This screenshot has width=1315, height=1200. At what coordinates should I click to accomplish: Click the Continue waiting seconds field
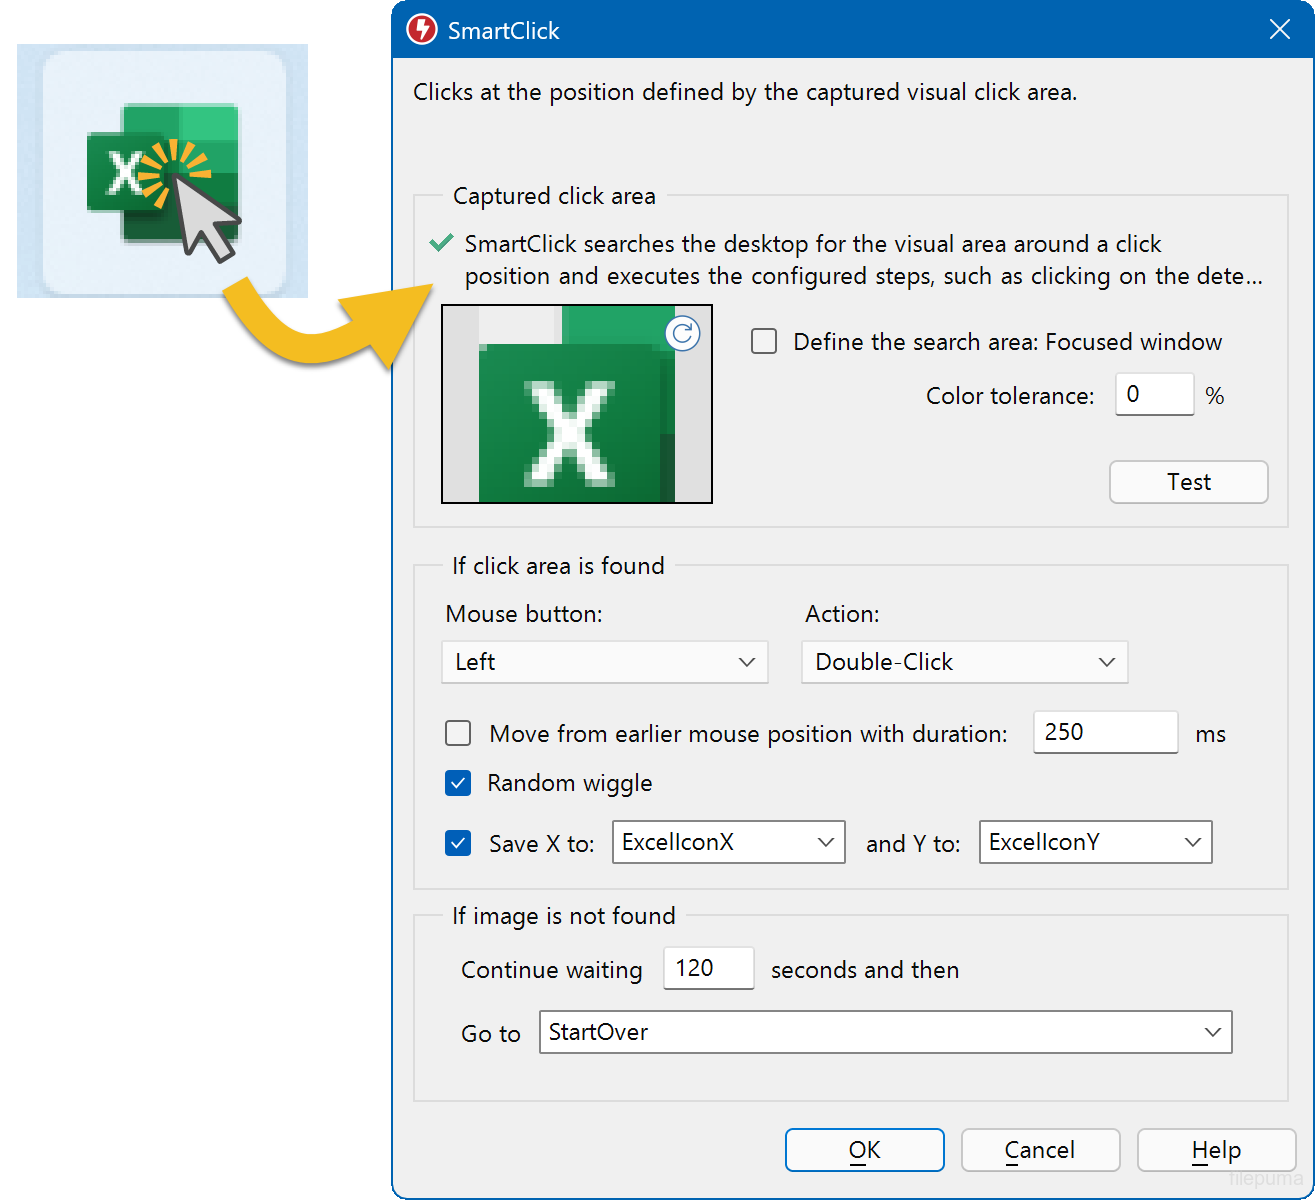pyautogui.click(x=709, y=968)
